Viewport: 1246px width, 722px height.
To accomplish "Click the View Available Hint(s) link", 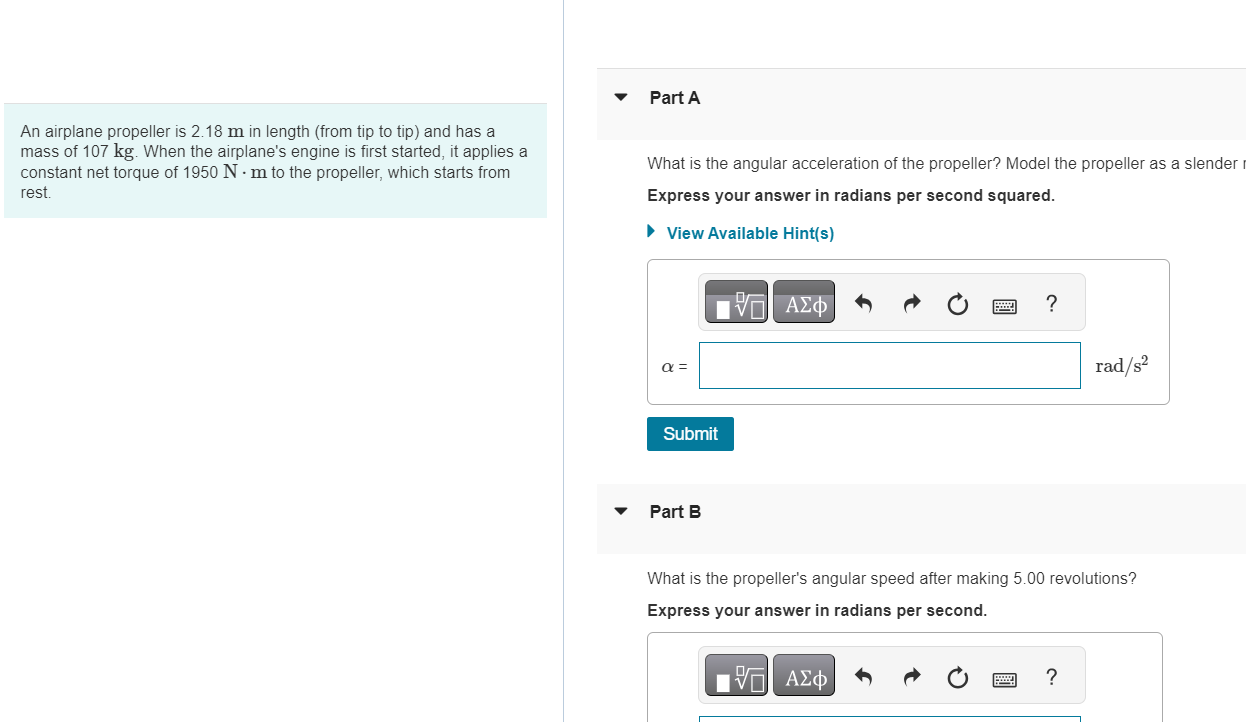I will click(x=750, y=233).
